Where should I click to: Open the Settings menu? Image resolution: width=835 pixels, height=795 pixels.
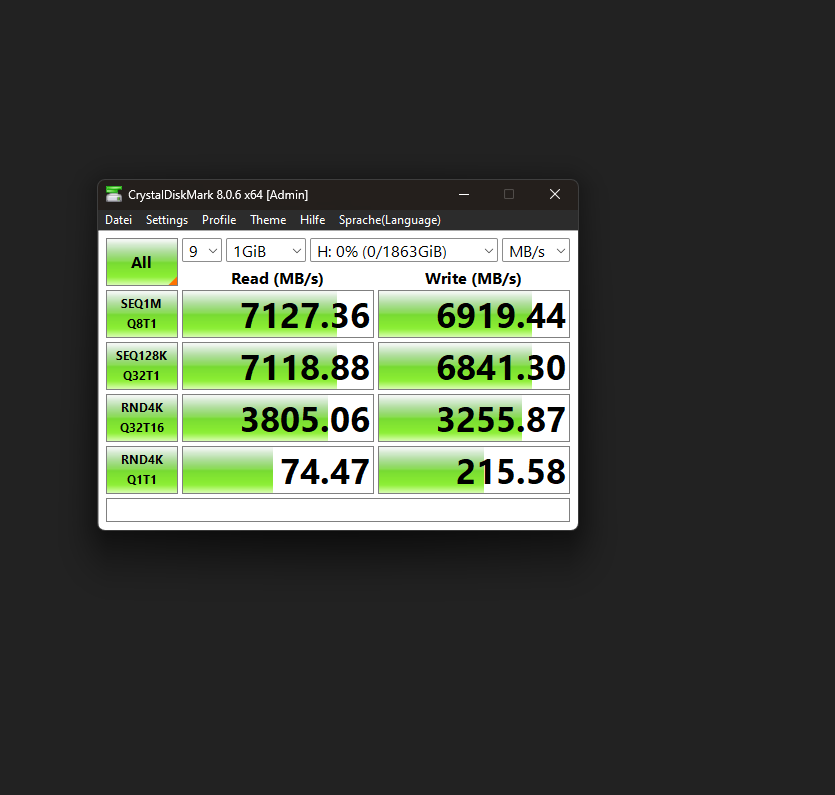coord(167,220)
